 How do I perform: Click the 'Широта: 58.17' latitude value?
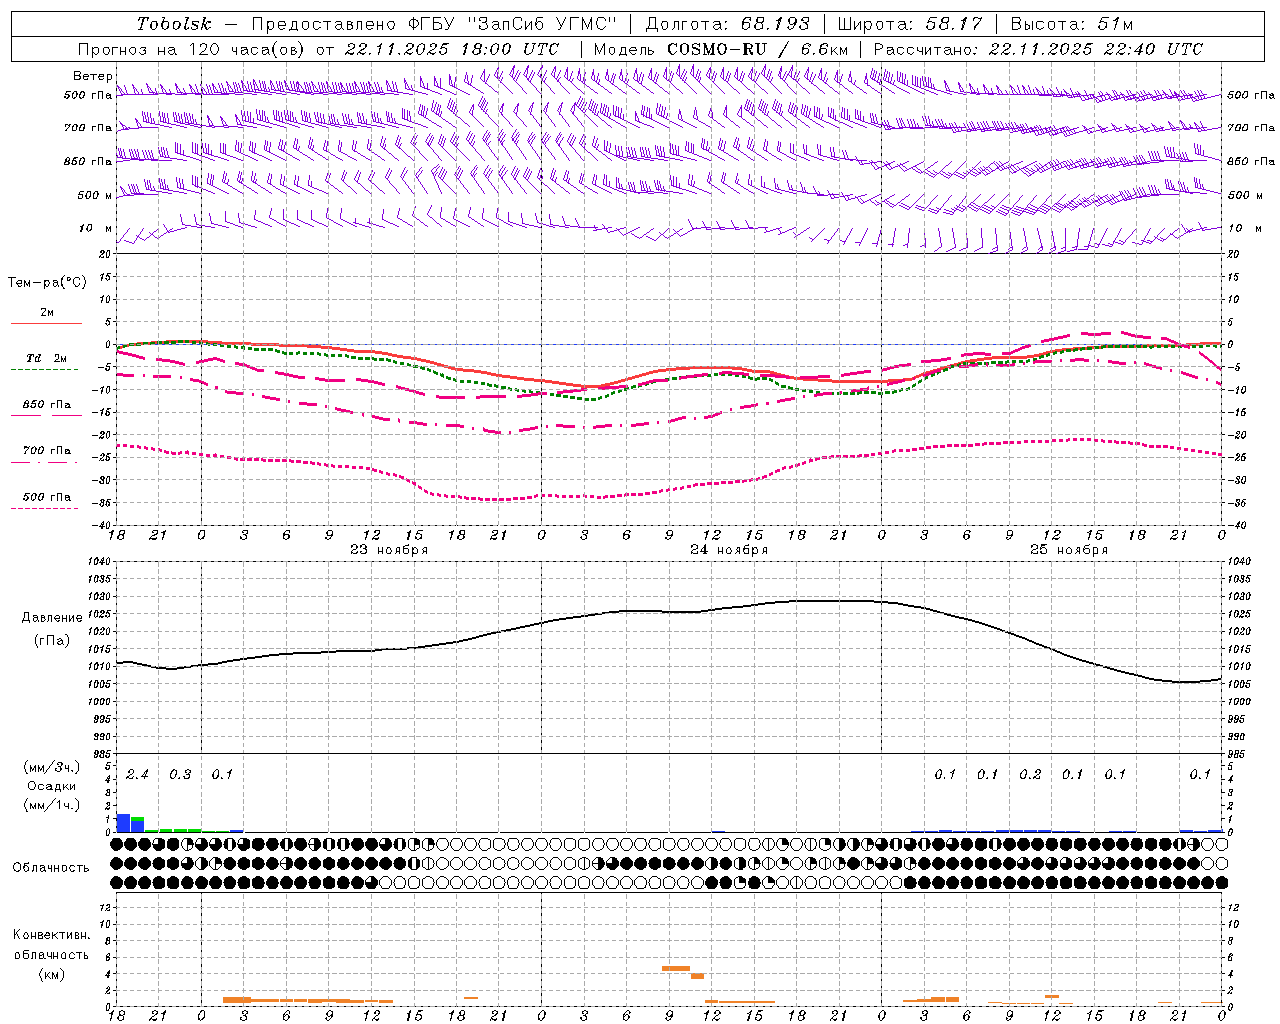click(910, 24)
